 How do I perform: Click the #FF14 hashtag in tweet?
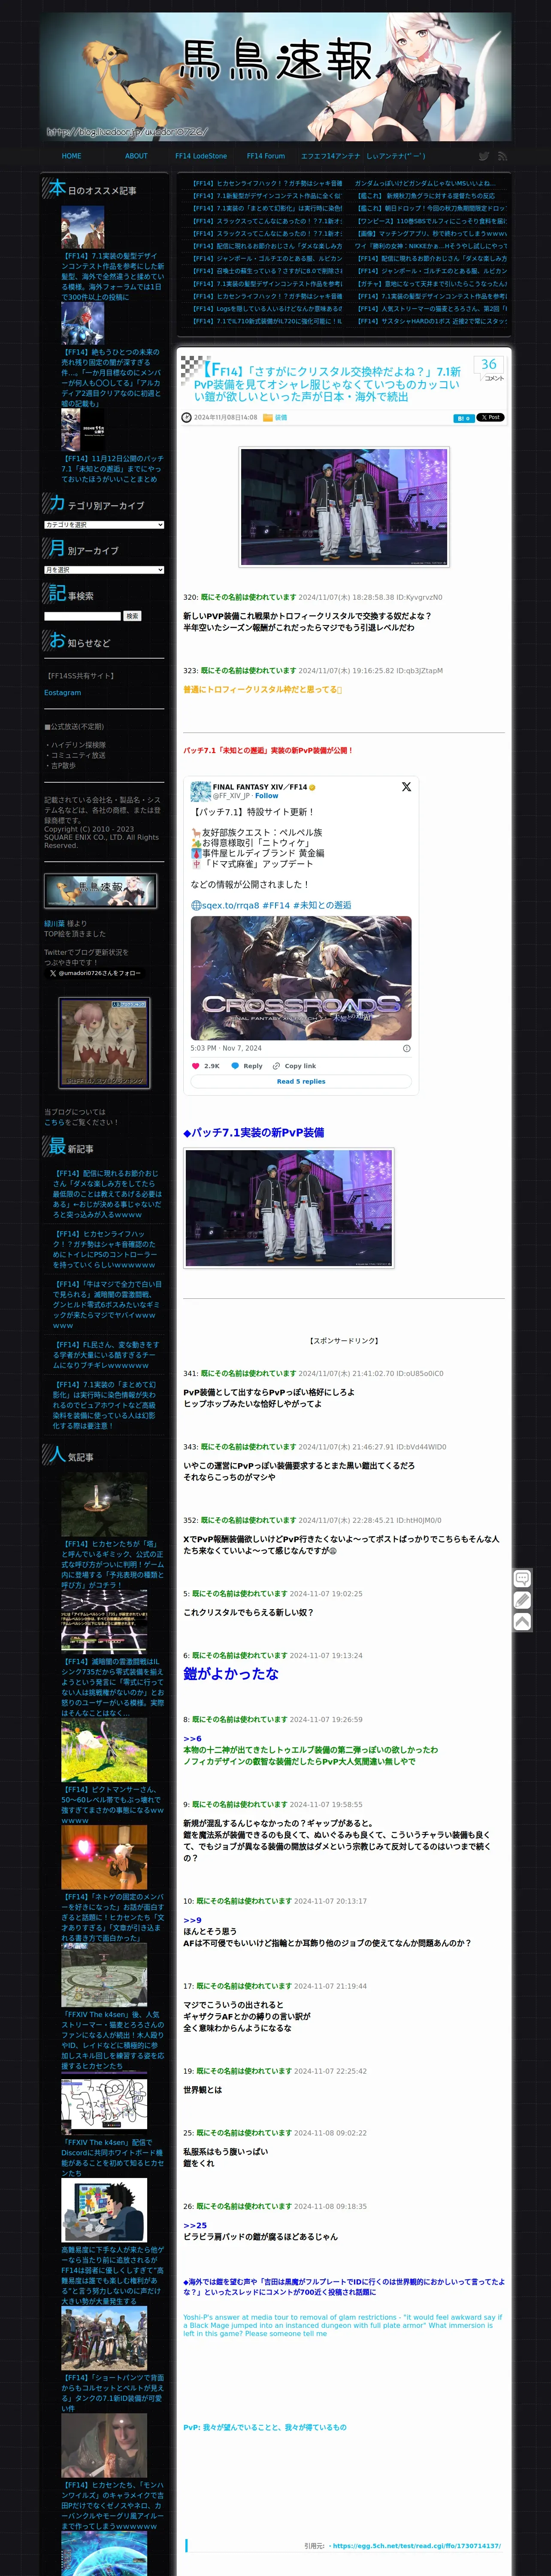[x=276, y=905]
